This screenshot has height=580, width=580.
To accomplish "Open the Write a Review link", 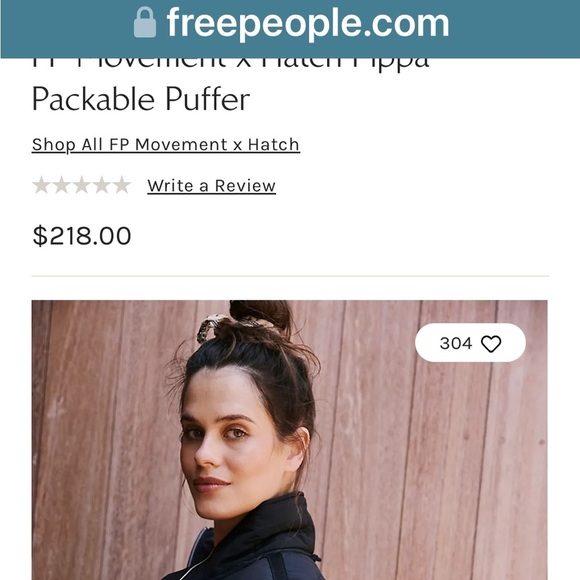I will [x=212, y=186].
